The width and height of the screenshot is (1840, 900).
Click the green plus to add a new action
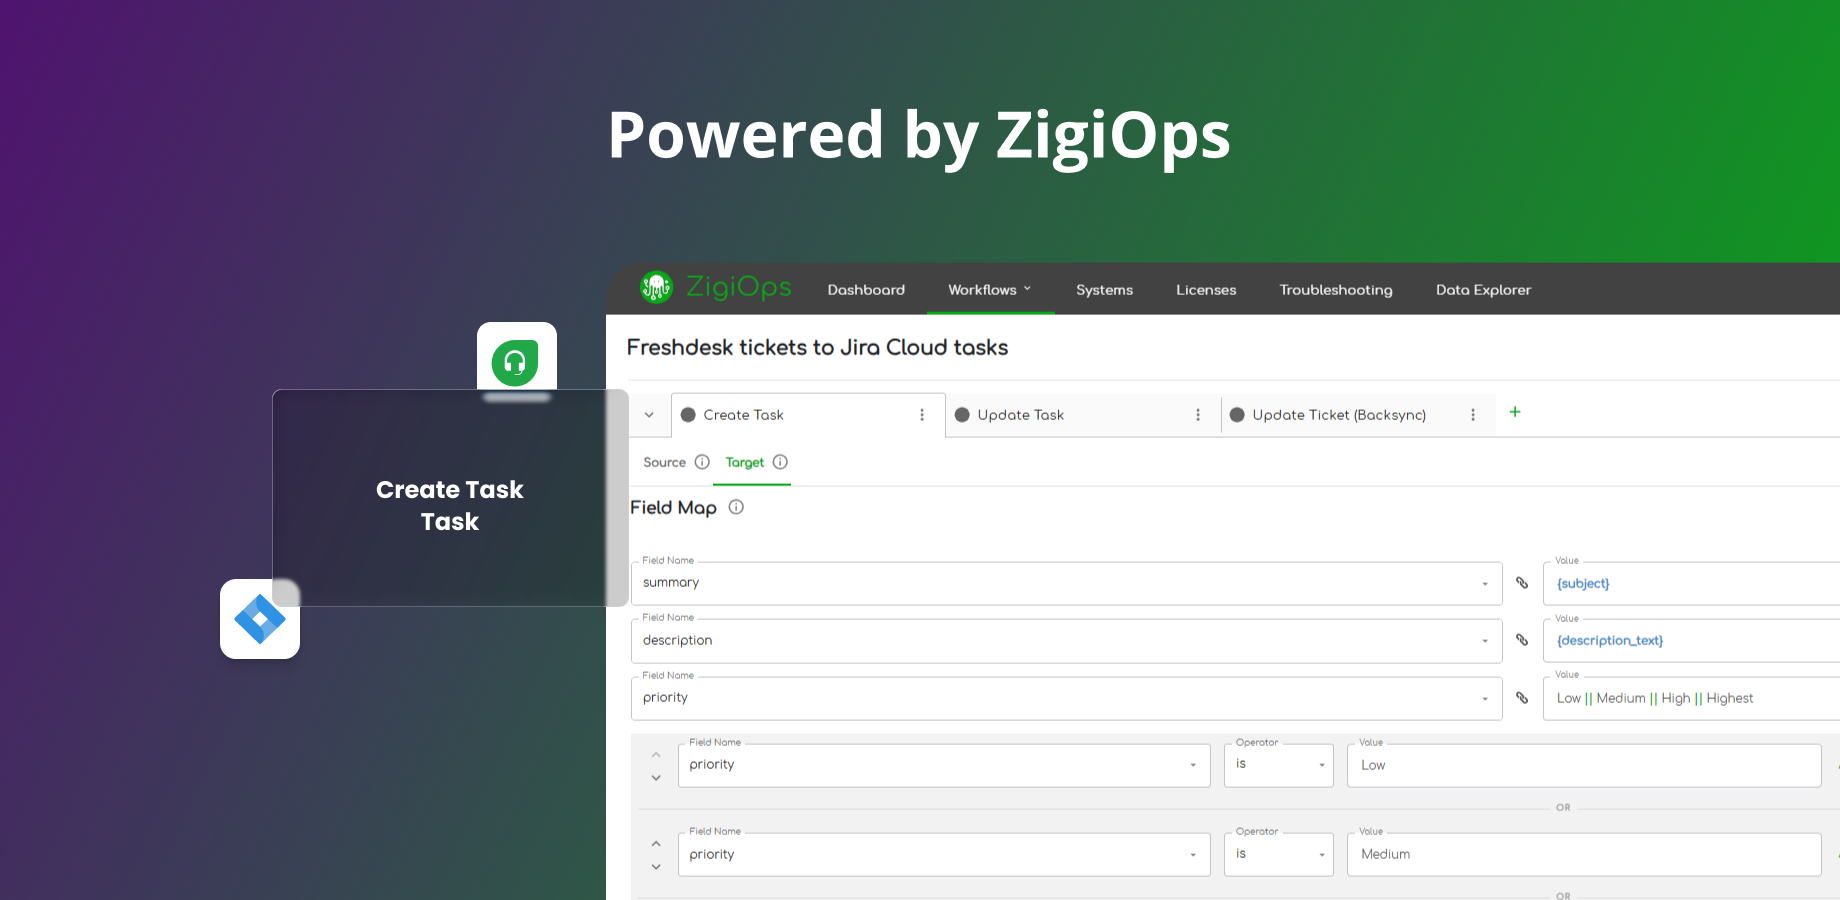[1514, 411]
